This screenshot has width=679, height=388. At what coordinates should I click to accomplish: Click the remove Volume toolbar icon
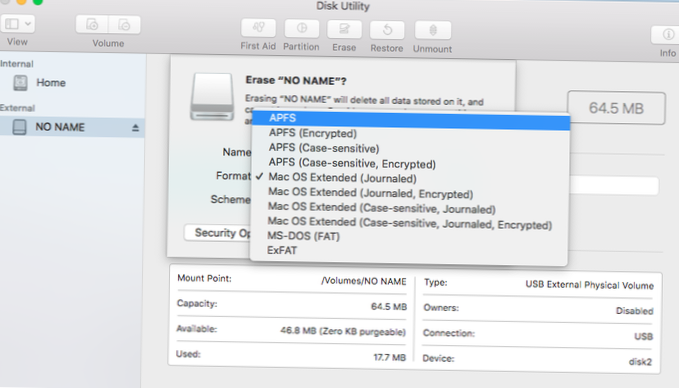click(x=124, y=25)
